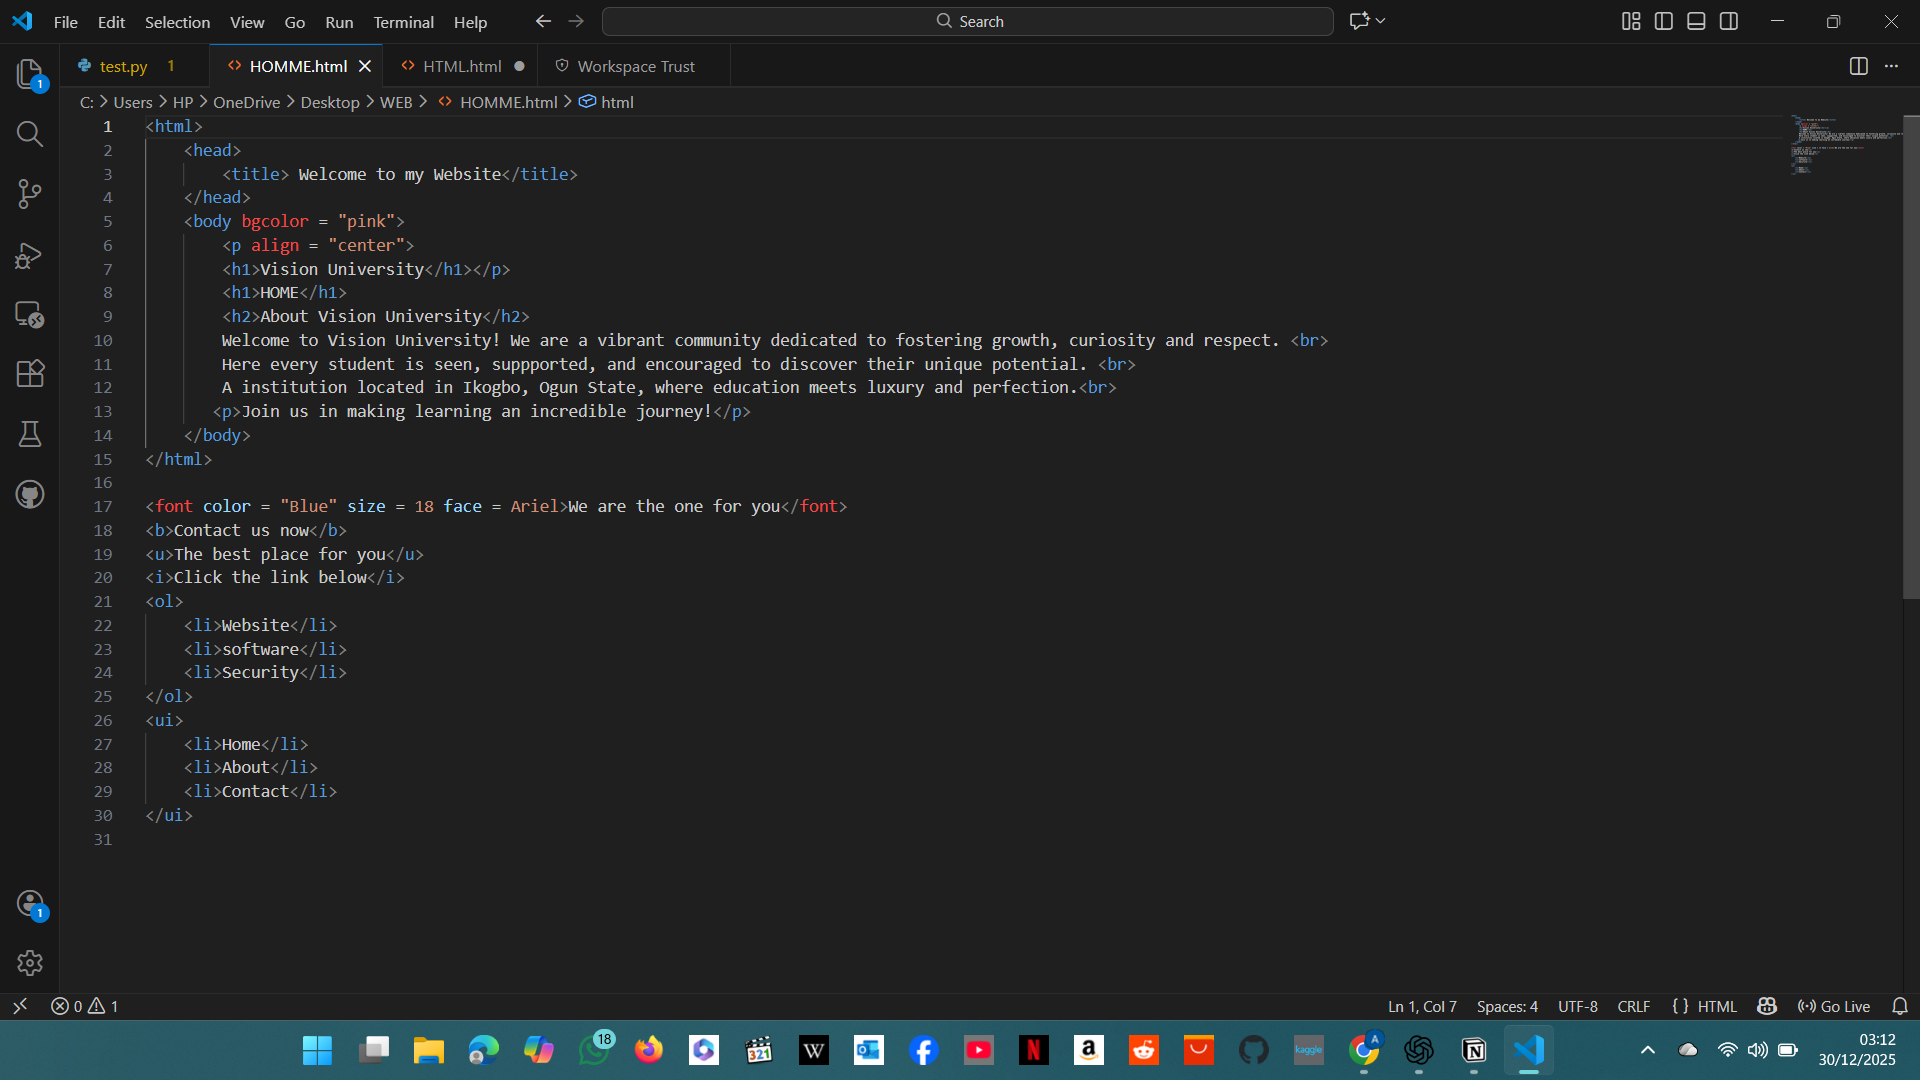The image size is (1920, 1080).
Task: Switch to the HTML.html tab
Action: pyautogui.click(x=461, y=66)
